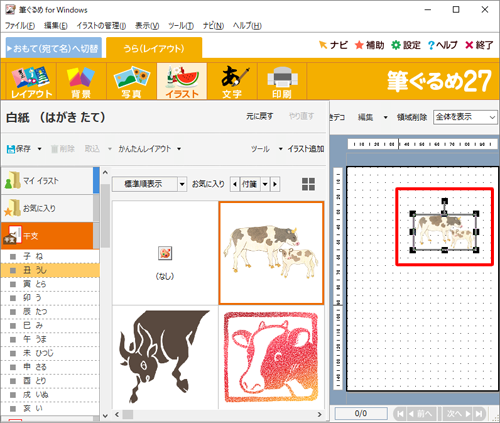Click イラスト追加 button
The width and height of the screenshot is (500, 423).
click(x=306, y=149)
